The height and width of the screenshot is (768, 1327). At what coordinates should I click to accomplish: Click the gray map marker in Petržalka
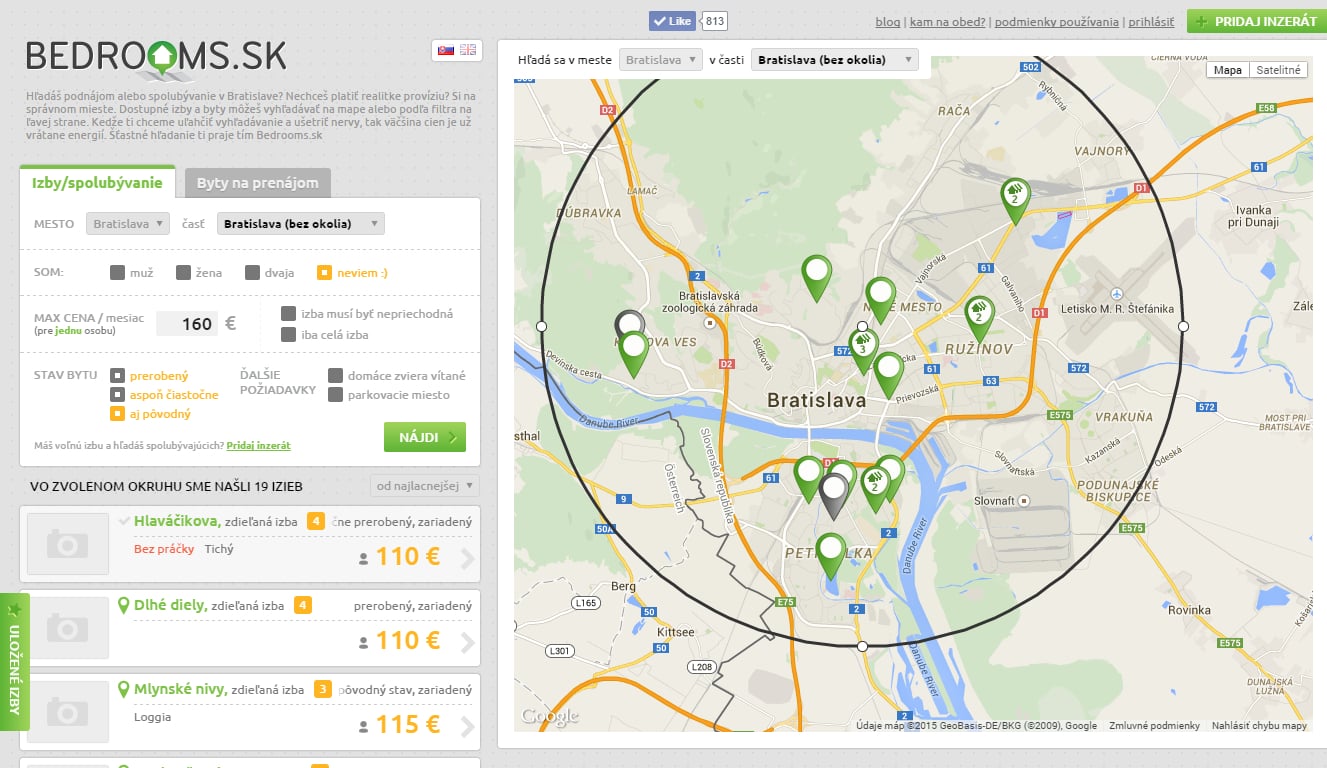[833, 492]
